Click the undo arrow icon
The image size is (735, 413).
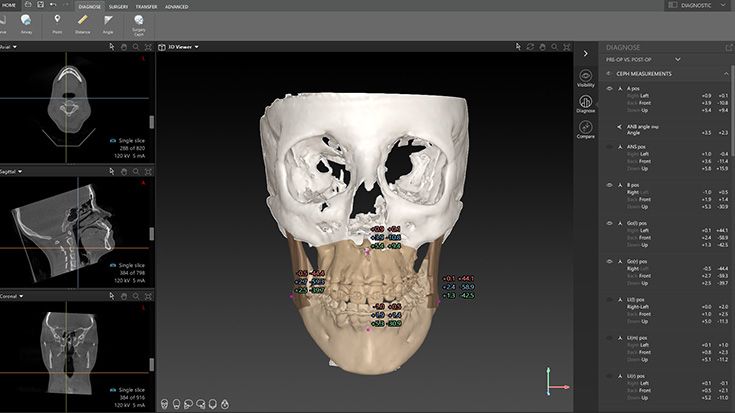click(52, 5)
